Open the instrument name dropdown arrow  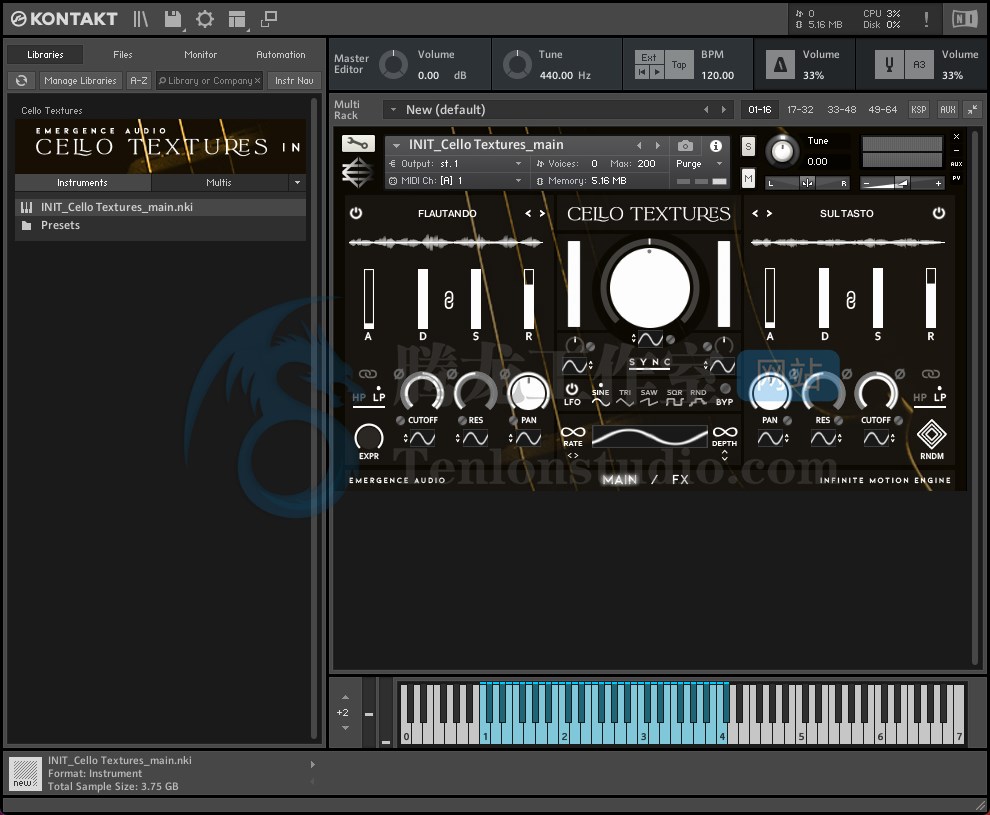397,145
